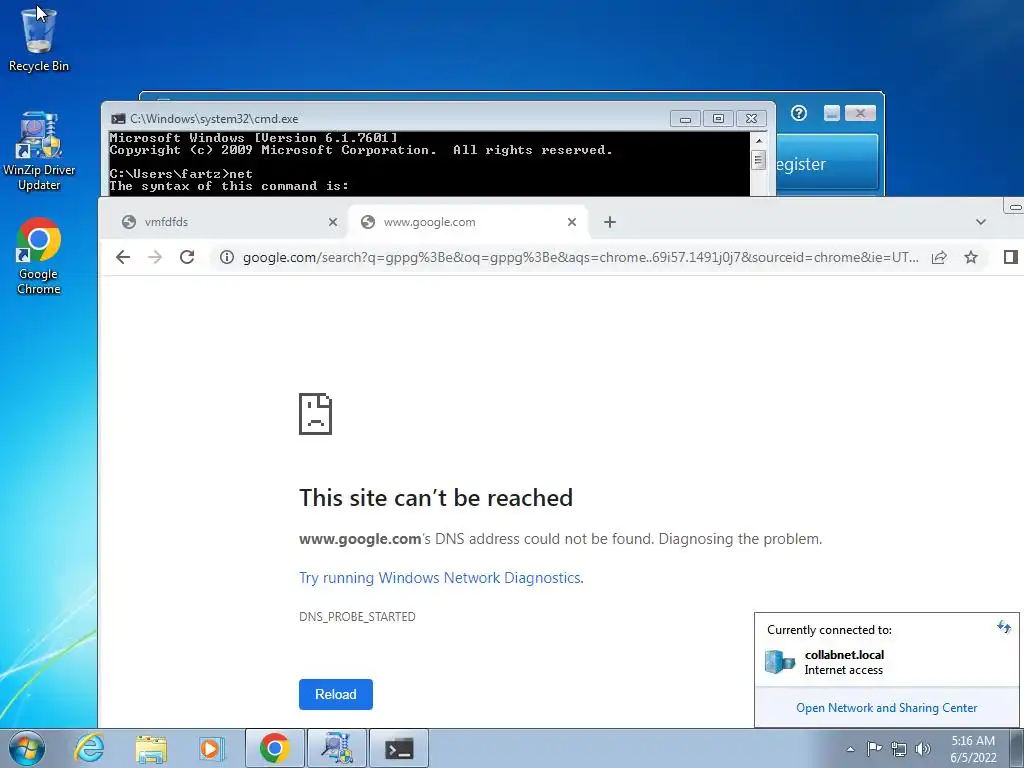The height and width of the screenshot is (768, 1024).
Task: Click Try running Windows Network Diagnostics link
Action: 440,578
